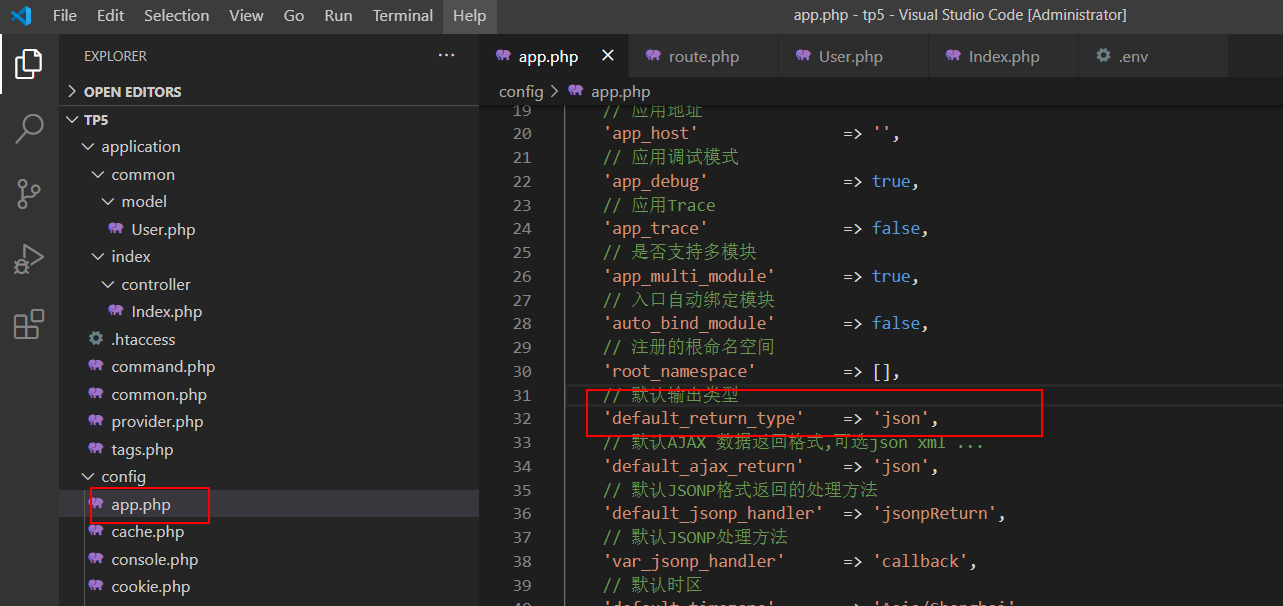
Task: Collapse the model folder
Action: coord(269,201)
